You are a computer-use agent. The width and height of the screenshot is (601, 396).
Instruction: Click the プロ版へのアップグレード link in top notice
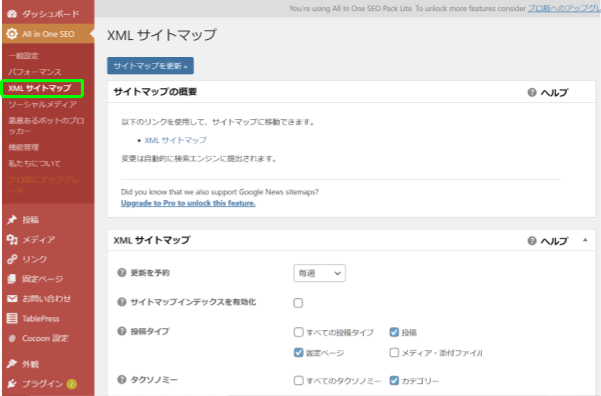(x=564, y=8)
